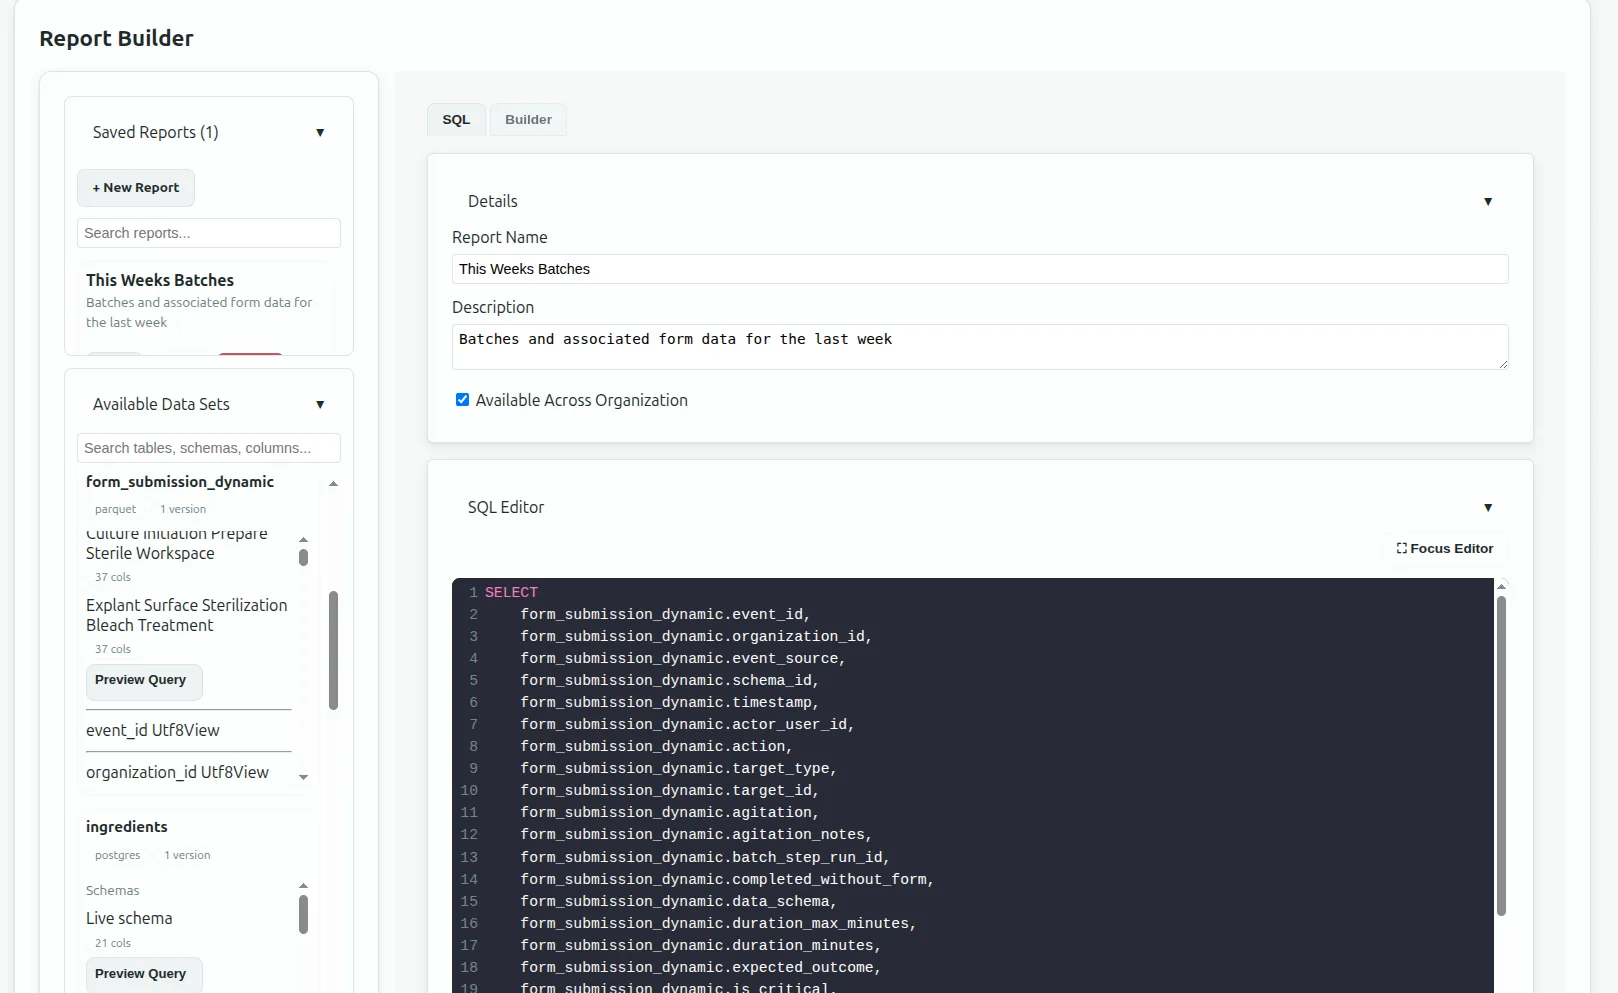This screenshot has width=1618, height=993.
Task: Preview Query for ingredients Live schema
Action: tap(144, 975)
